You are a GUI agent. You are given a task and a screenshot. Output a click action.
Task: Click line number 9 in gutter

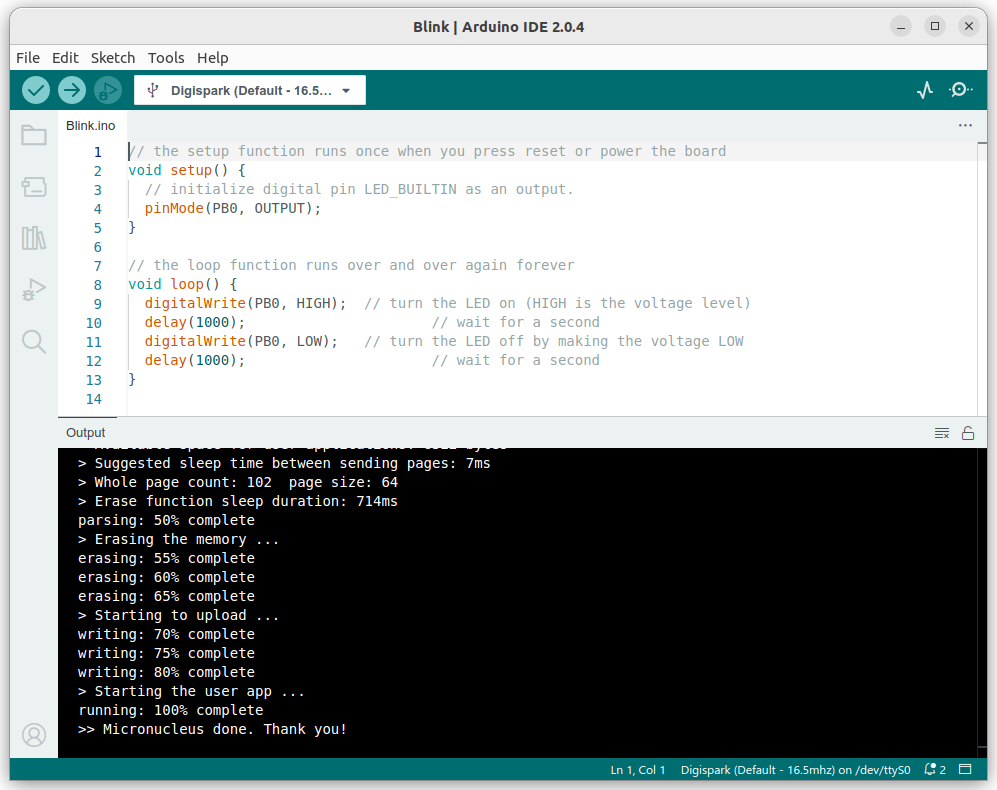[97, 304]
